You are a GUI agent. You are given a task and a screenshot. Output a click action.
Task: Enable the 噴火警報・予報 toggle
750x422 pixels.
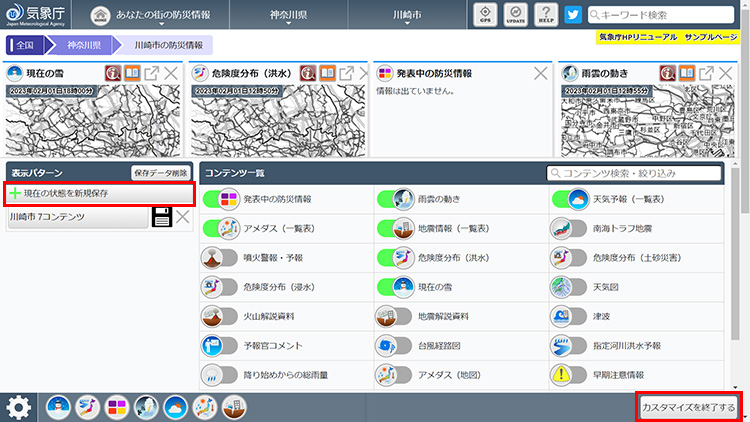tap(220, 257)
